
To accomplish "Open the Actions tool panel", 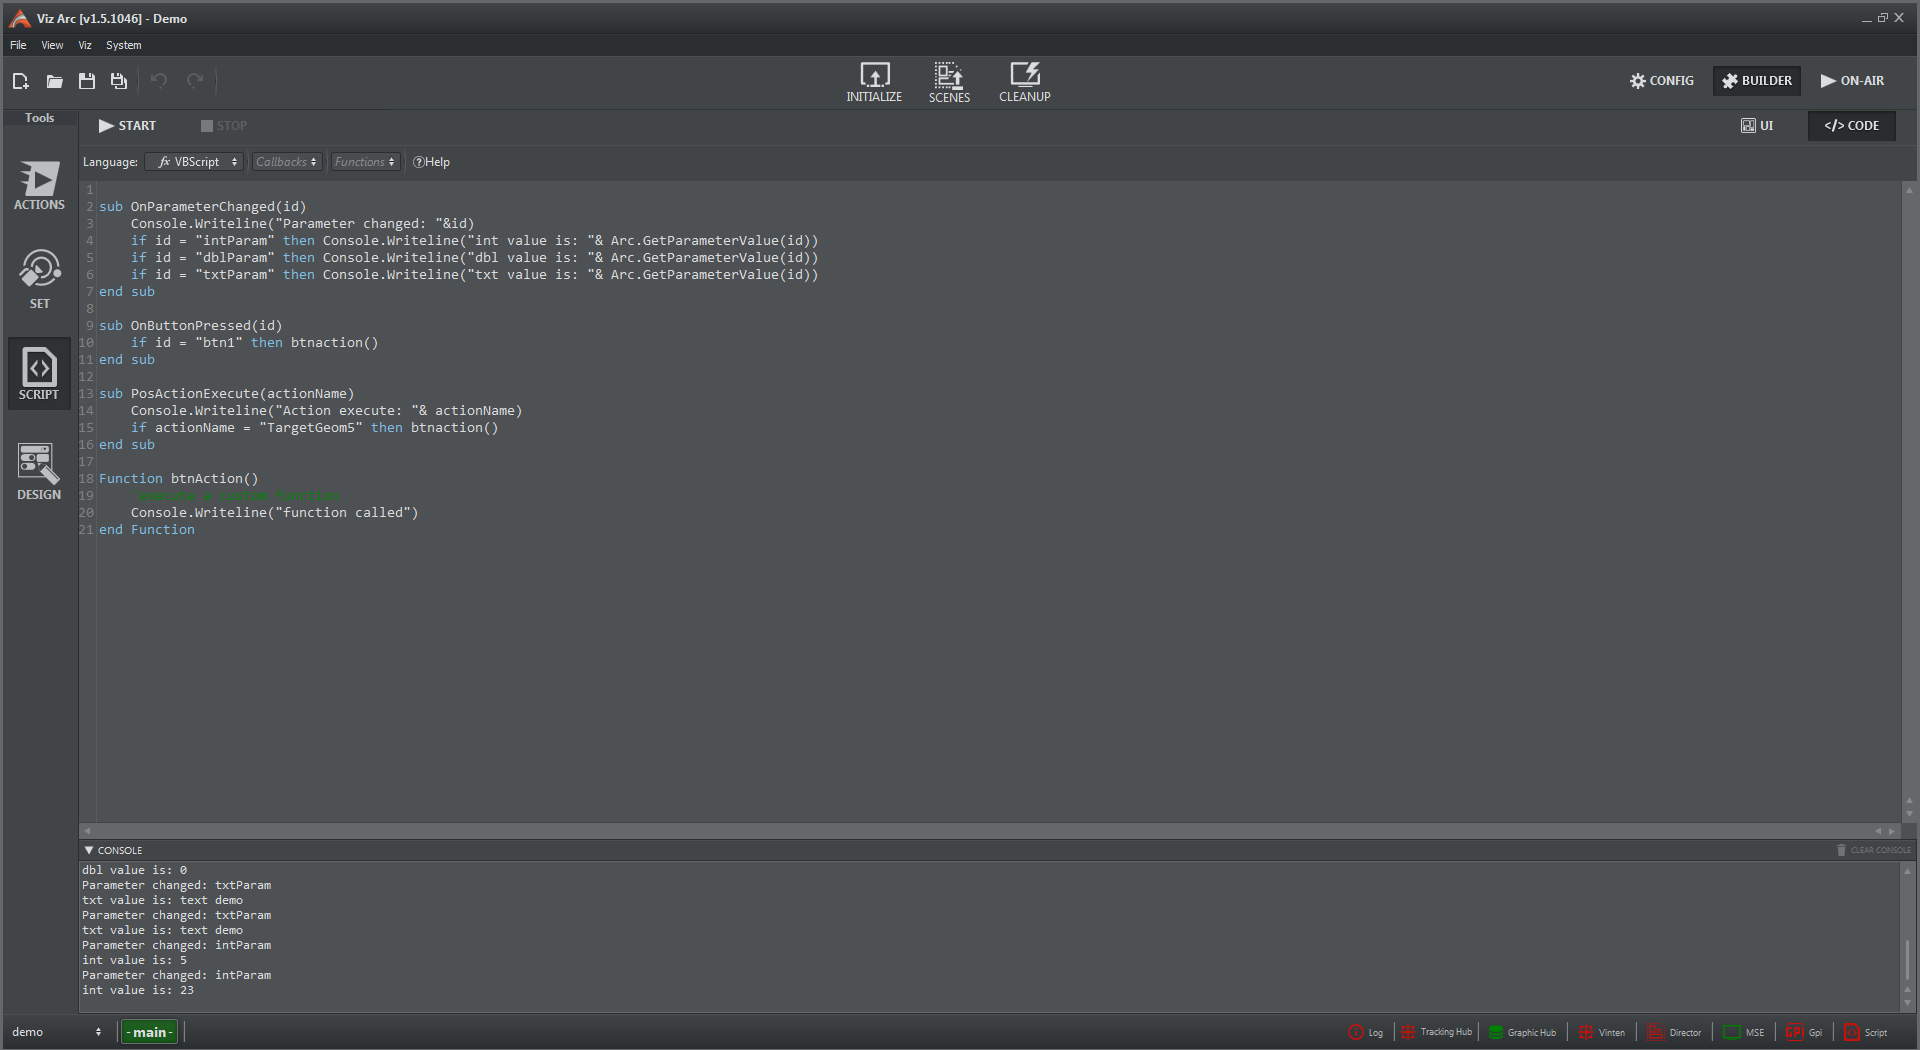I will pos(39,186).
